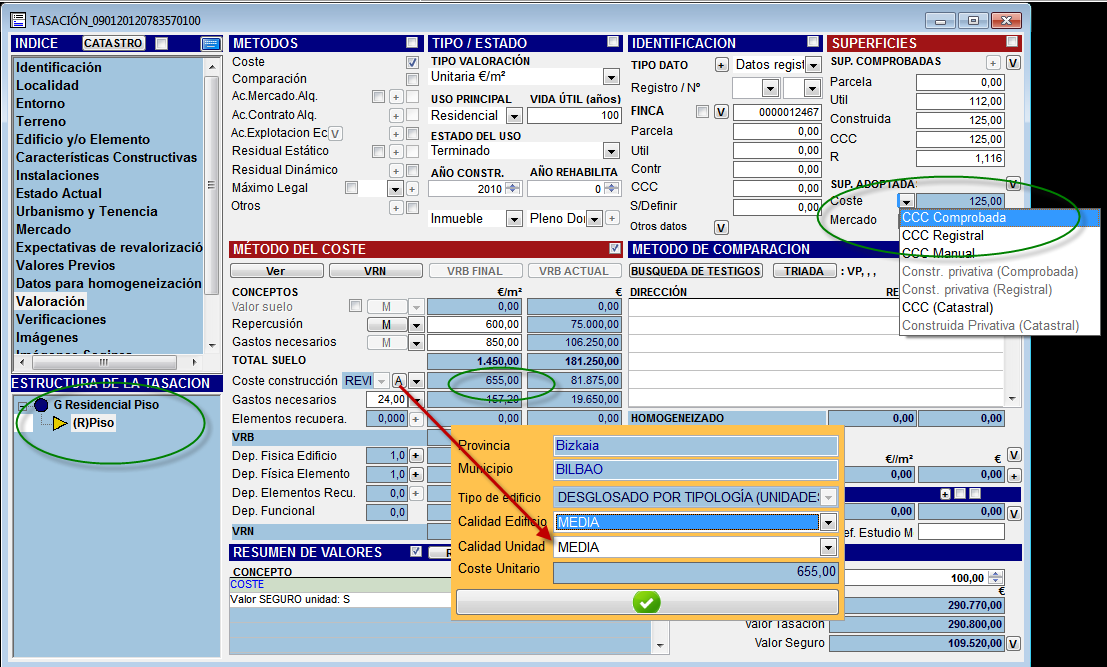Click the V button beside Valor Seguro

pyautogui.click(x=1013, y=644)
